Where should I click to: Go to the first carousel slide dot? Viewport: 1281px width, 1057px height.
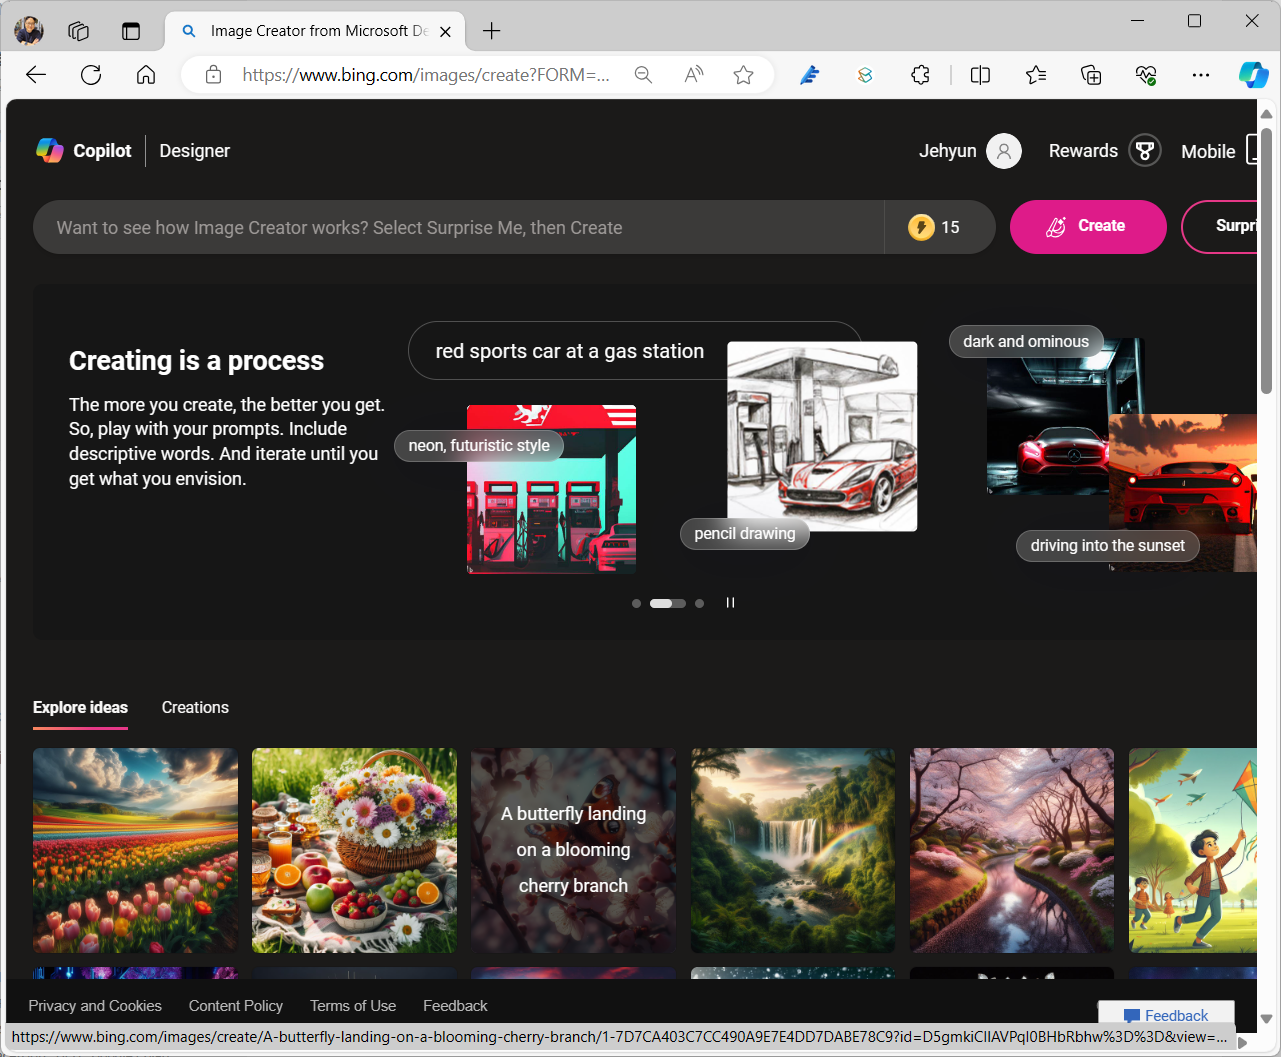tap(636, 603)
